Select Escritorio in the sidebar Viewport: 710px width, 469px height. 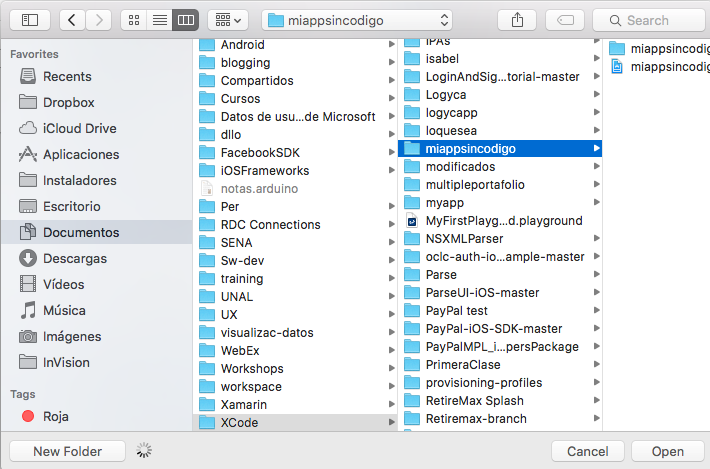coord(71,206)
